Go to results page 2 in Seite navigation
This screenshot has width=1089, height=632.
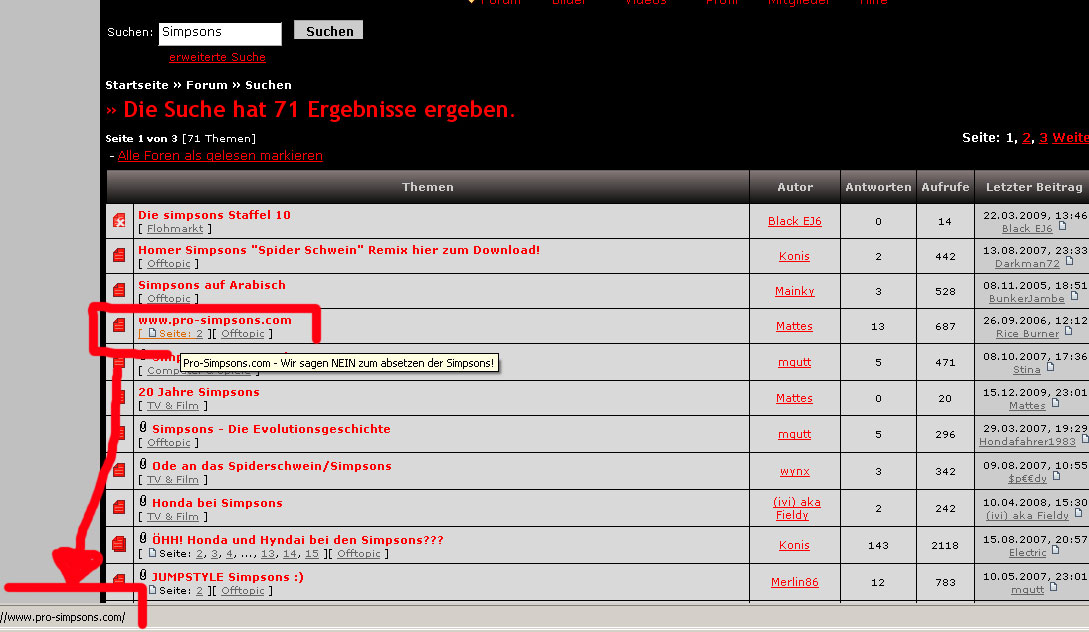point(1026,138)
